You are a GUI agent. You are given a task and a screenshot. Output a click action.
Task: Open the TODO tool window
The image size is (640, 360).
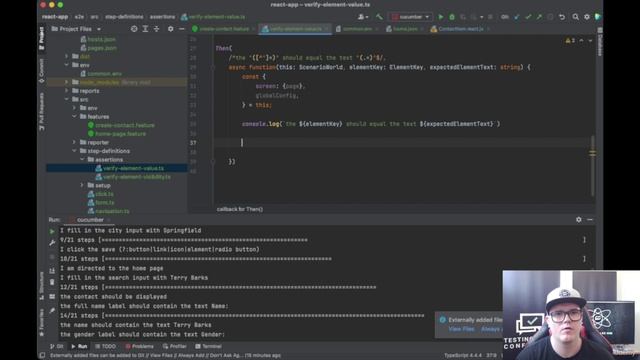tap(105, 346)
